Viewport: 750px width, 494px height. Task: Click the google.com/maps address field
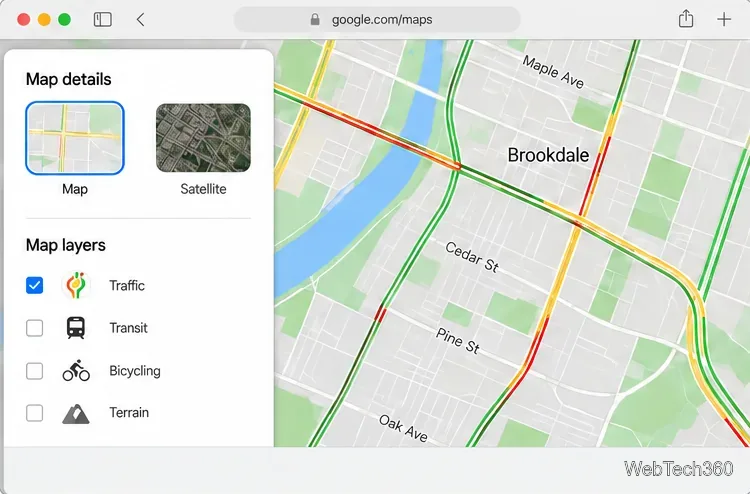click(x=377, y=19)
